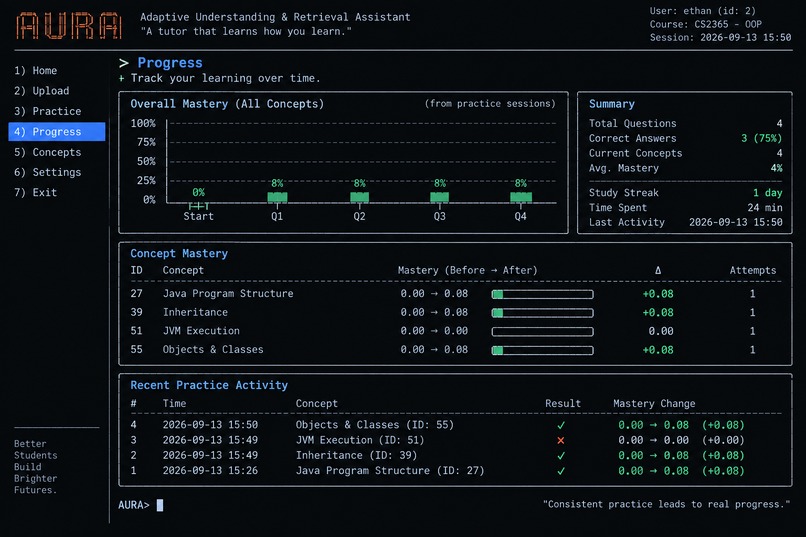Click 'JVM Execution (ID: 51)' activity concept
Image resolution: width=806 pixels, height=537 pixels.
click(360, 440)
